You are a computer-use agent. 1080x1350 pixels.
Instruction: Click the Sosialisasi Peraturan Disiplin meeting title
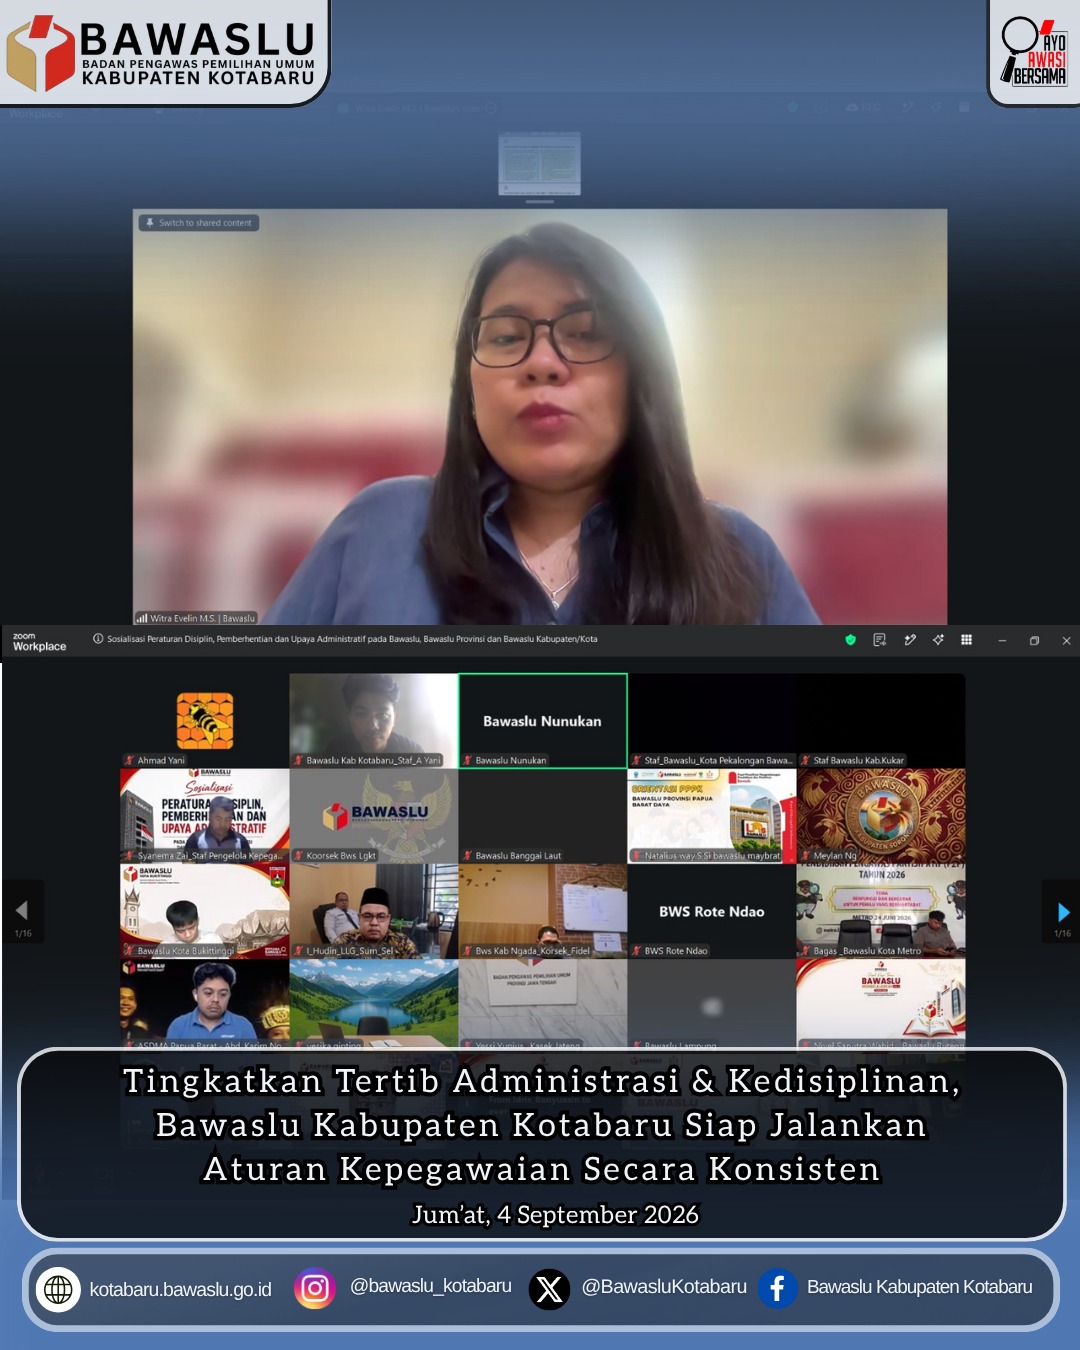[352, 639]
